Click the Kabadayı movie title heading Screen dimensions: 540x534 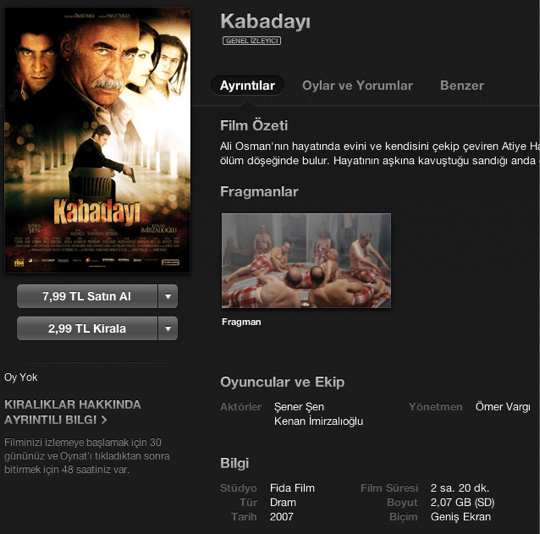pyautogui.click(x=265, y=21)
